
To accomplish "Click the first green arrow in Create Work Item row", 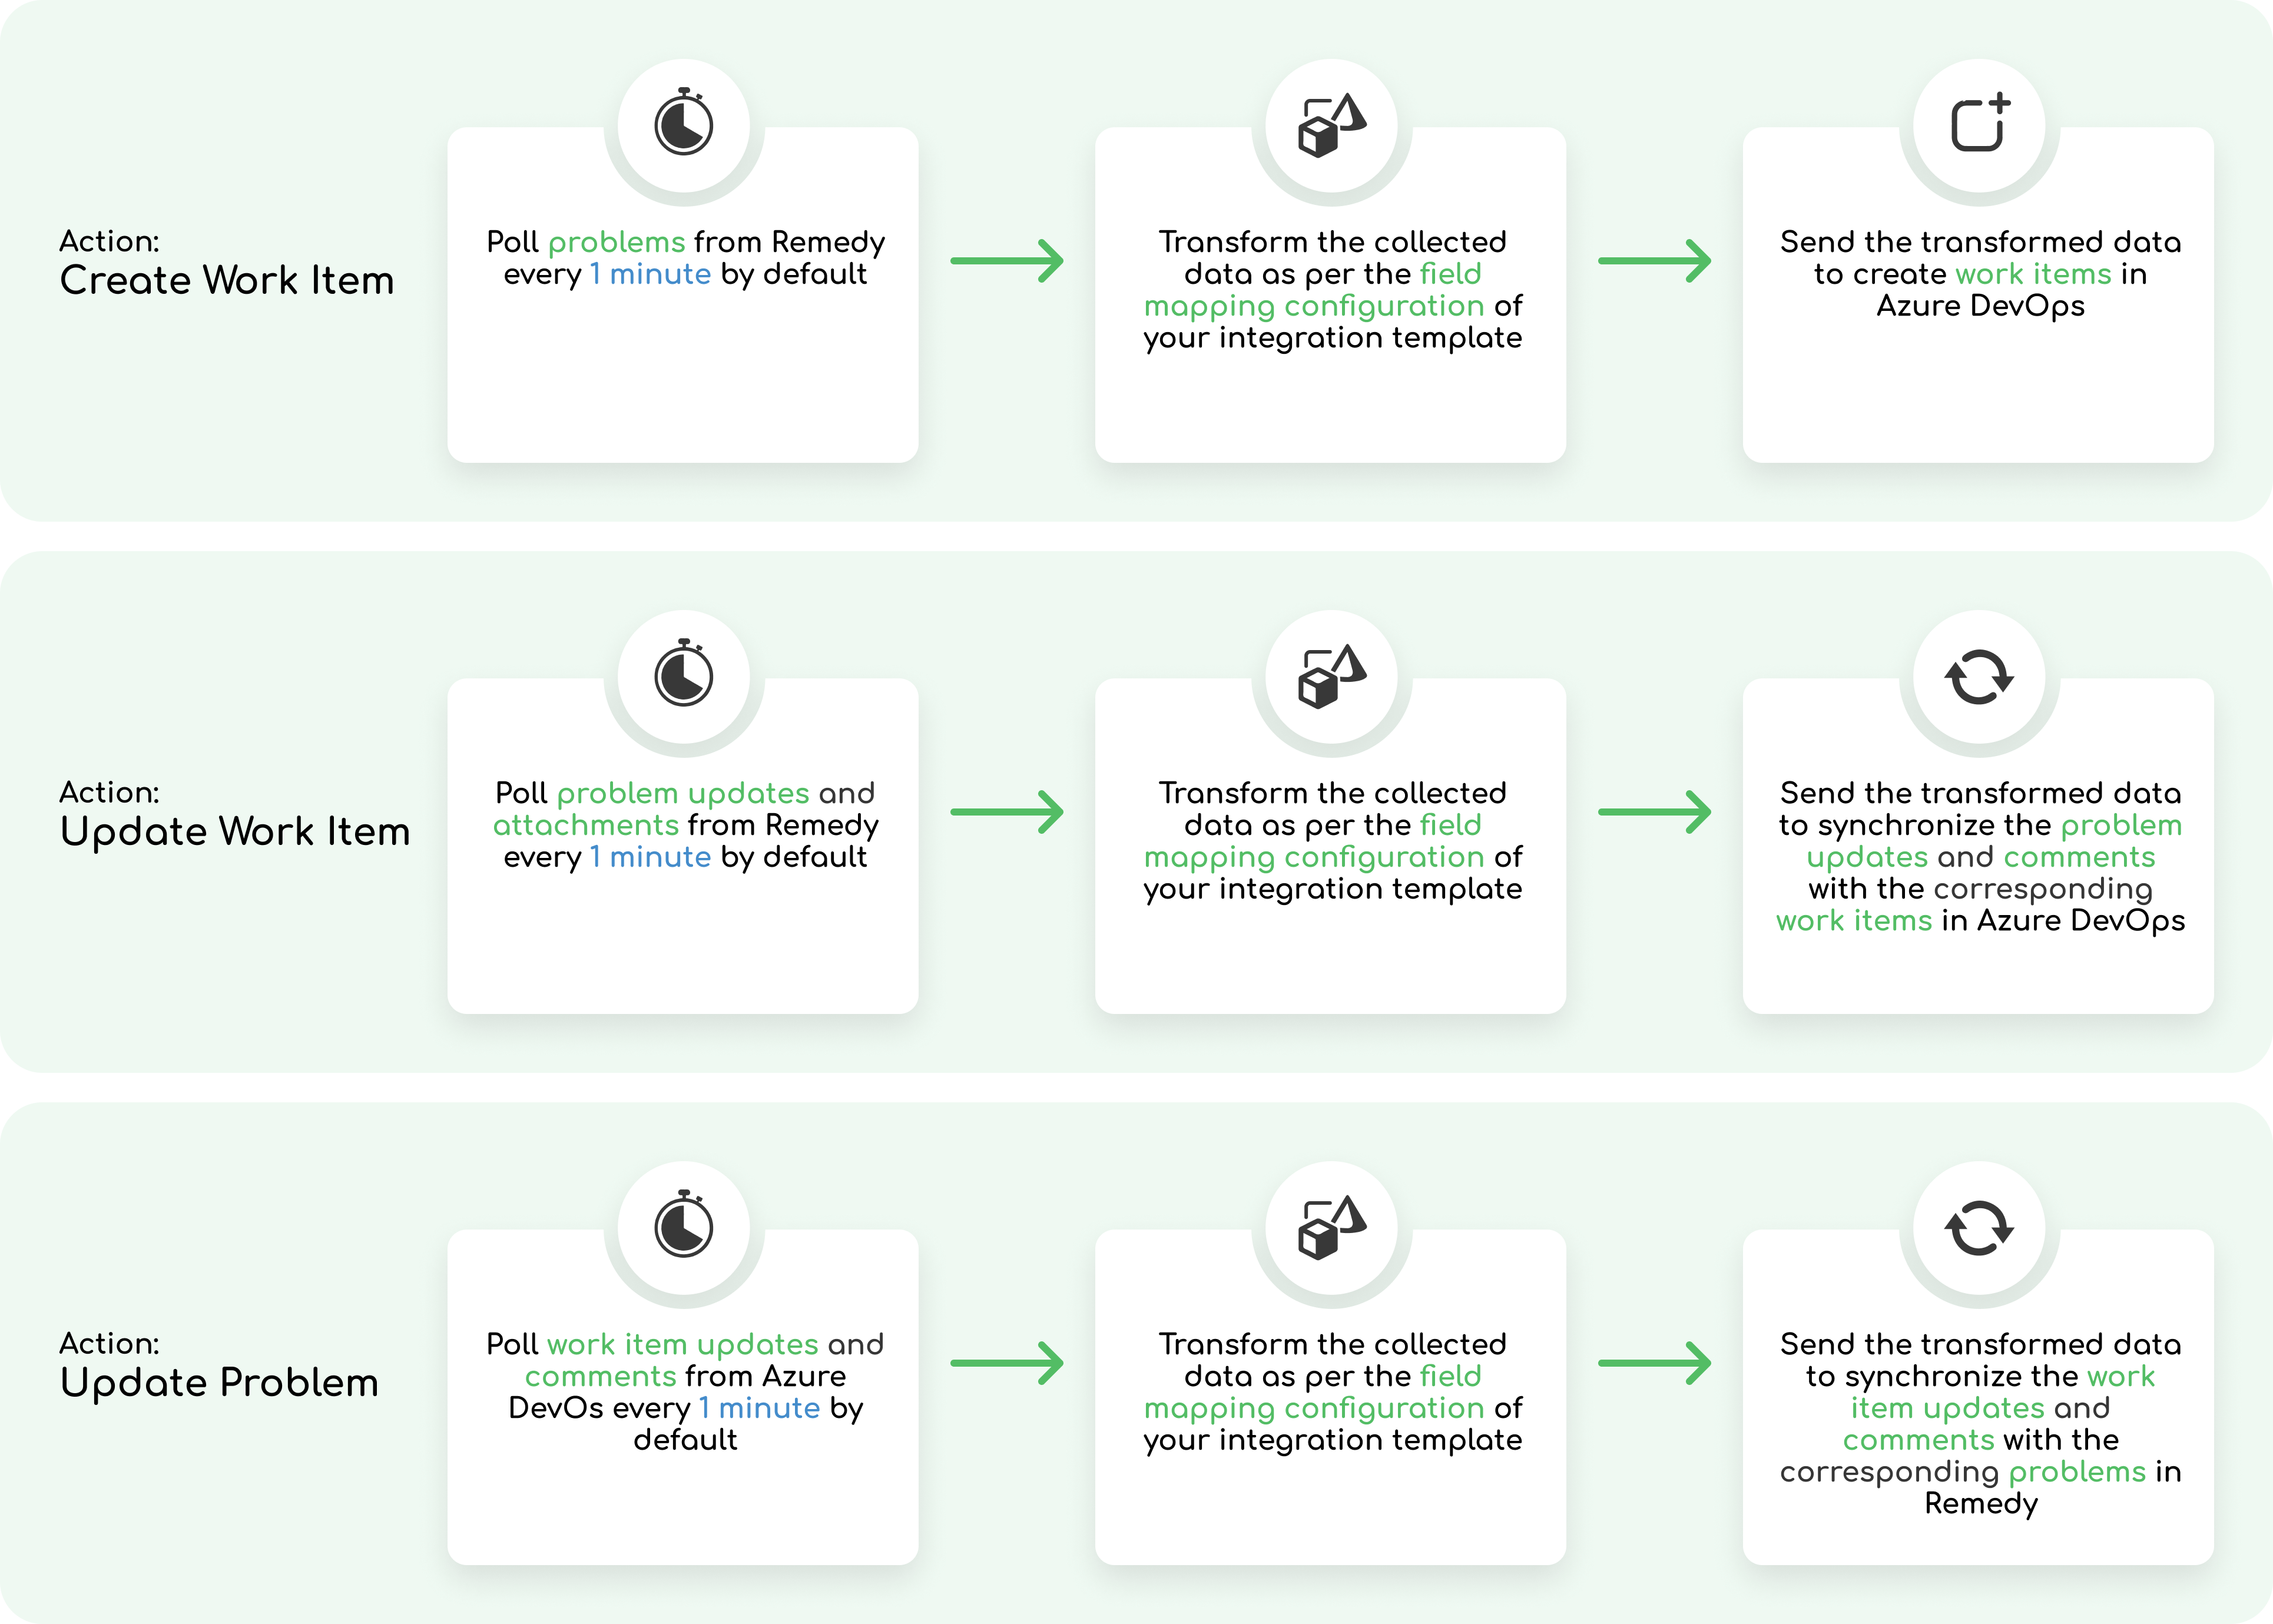I will pyautogui.click(x=1007, y=261).
